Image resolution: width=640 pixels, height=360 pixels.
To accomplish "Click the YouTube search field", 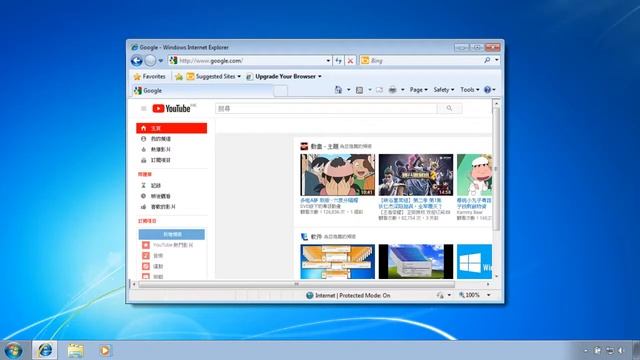I will click(326, 109).
